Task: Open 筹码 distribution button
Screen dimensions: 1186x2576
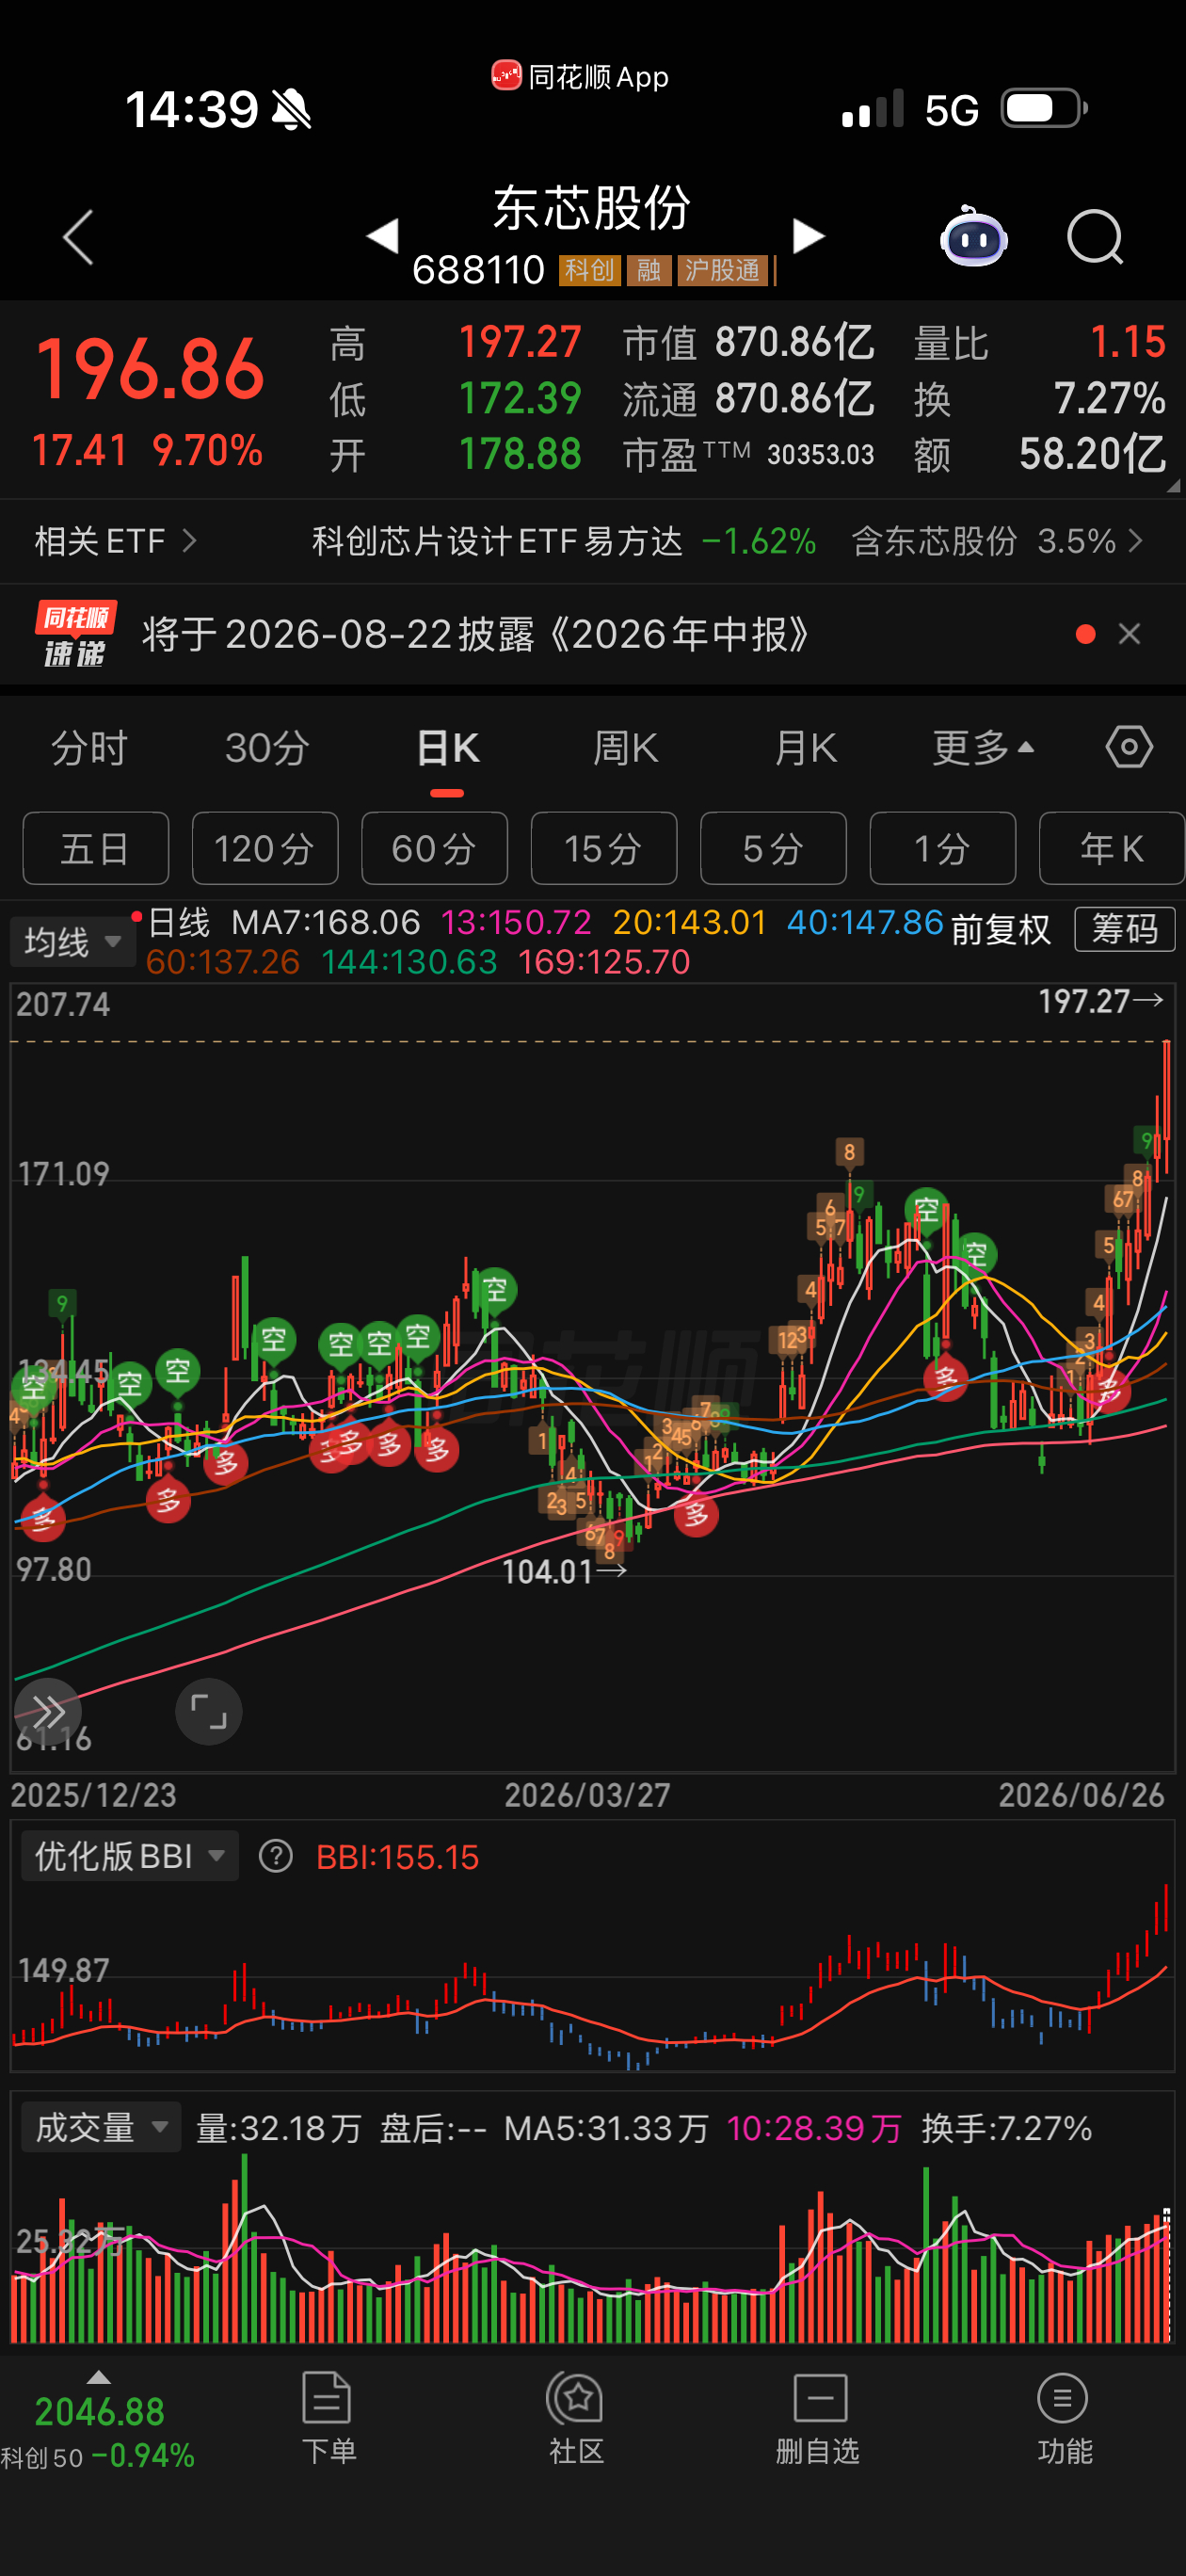Action: pyautogui.click(x=1124, y=929)
